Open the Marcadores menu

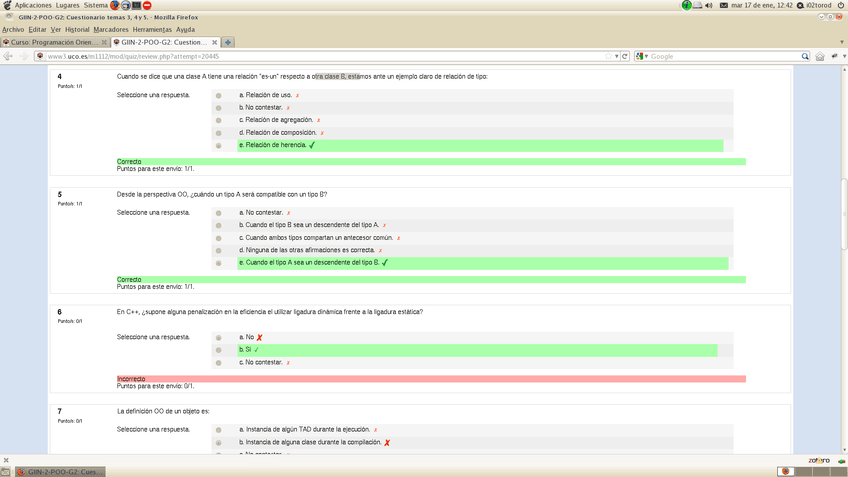pos(111,29)
